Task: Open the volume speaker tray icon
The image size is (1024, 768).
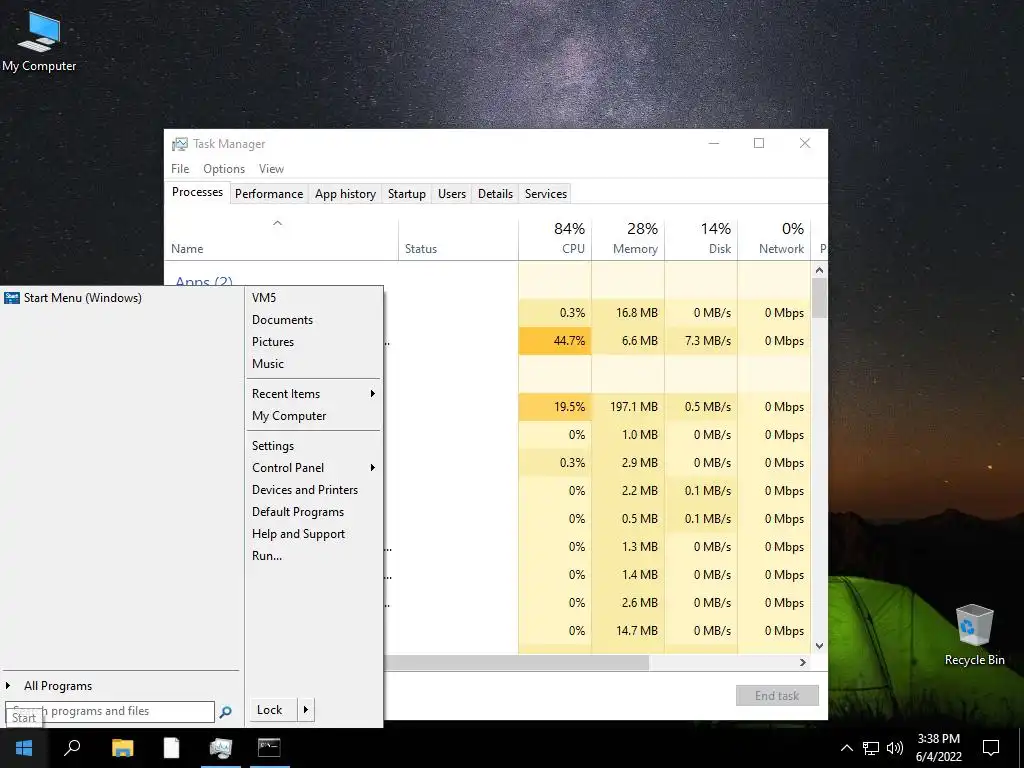Action: click(x=895, y=748)
